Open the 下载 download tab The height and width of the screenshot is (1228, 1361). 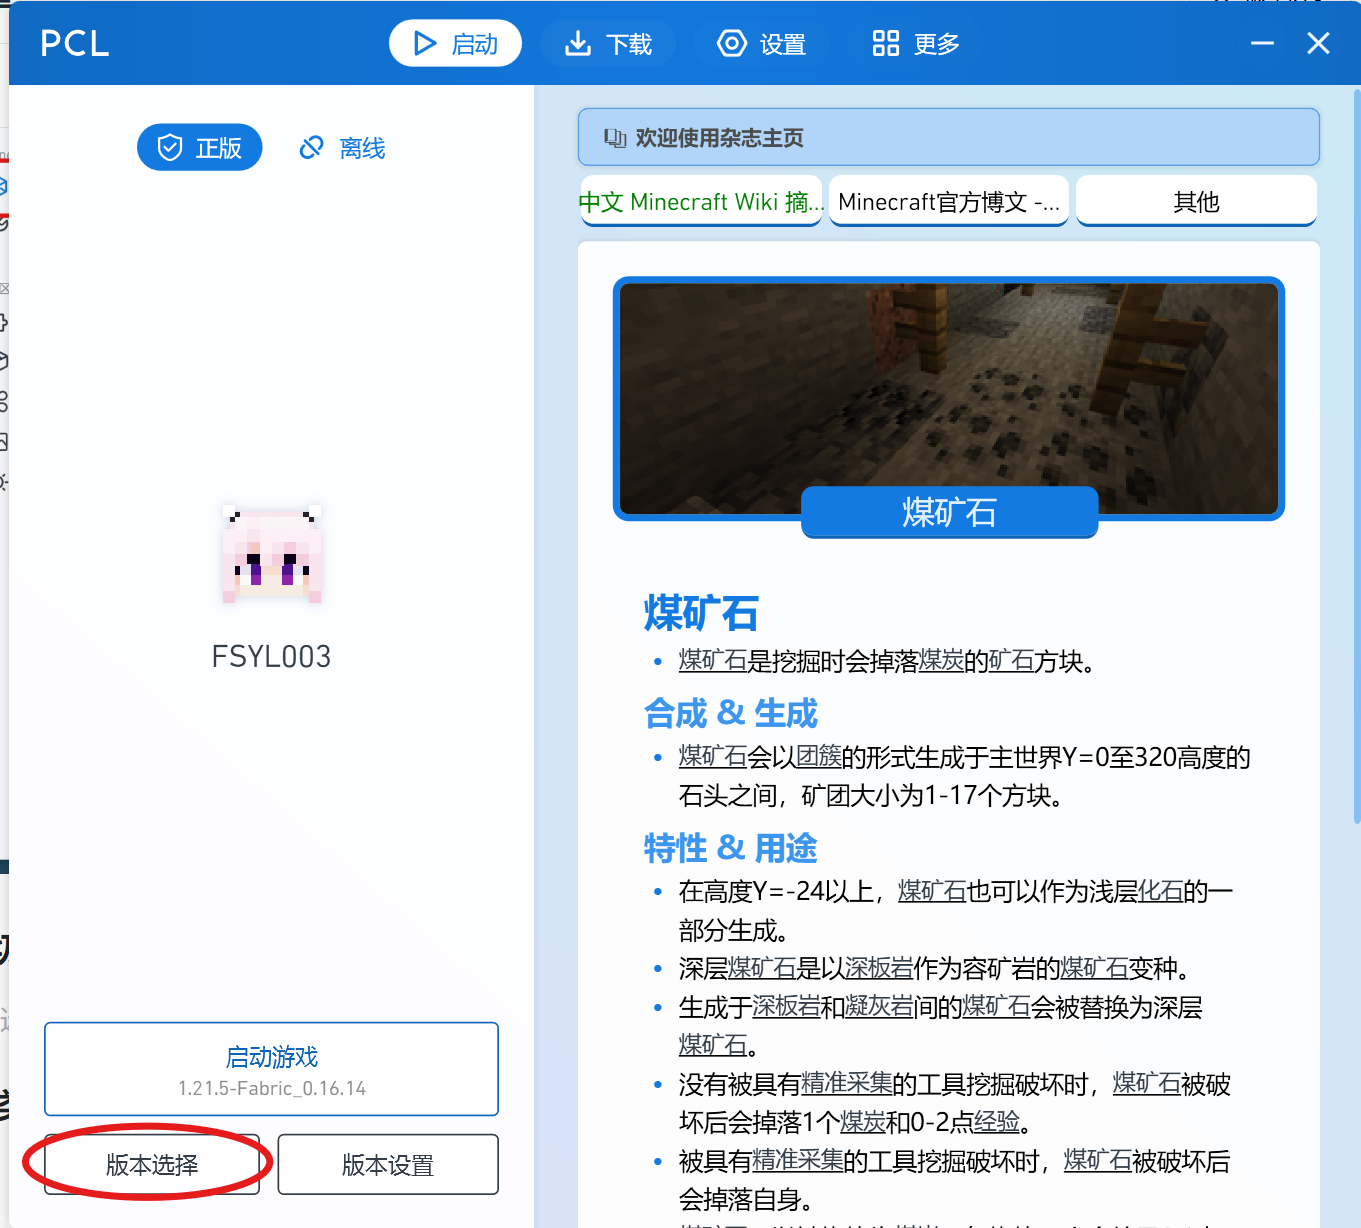[x=608, y=44]
